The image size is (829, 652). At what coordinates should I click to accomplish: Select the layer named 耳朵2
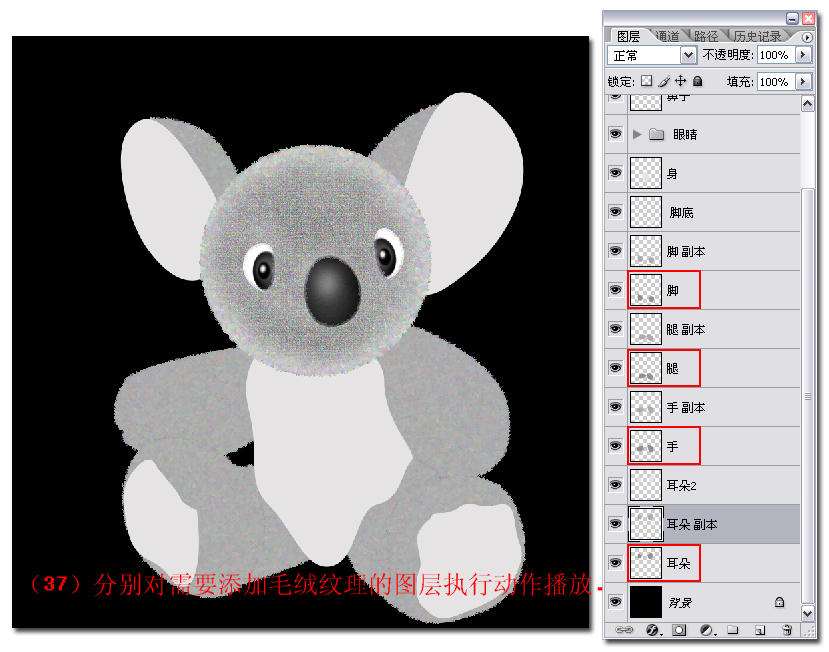tap(681, 485)
